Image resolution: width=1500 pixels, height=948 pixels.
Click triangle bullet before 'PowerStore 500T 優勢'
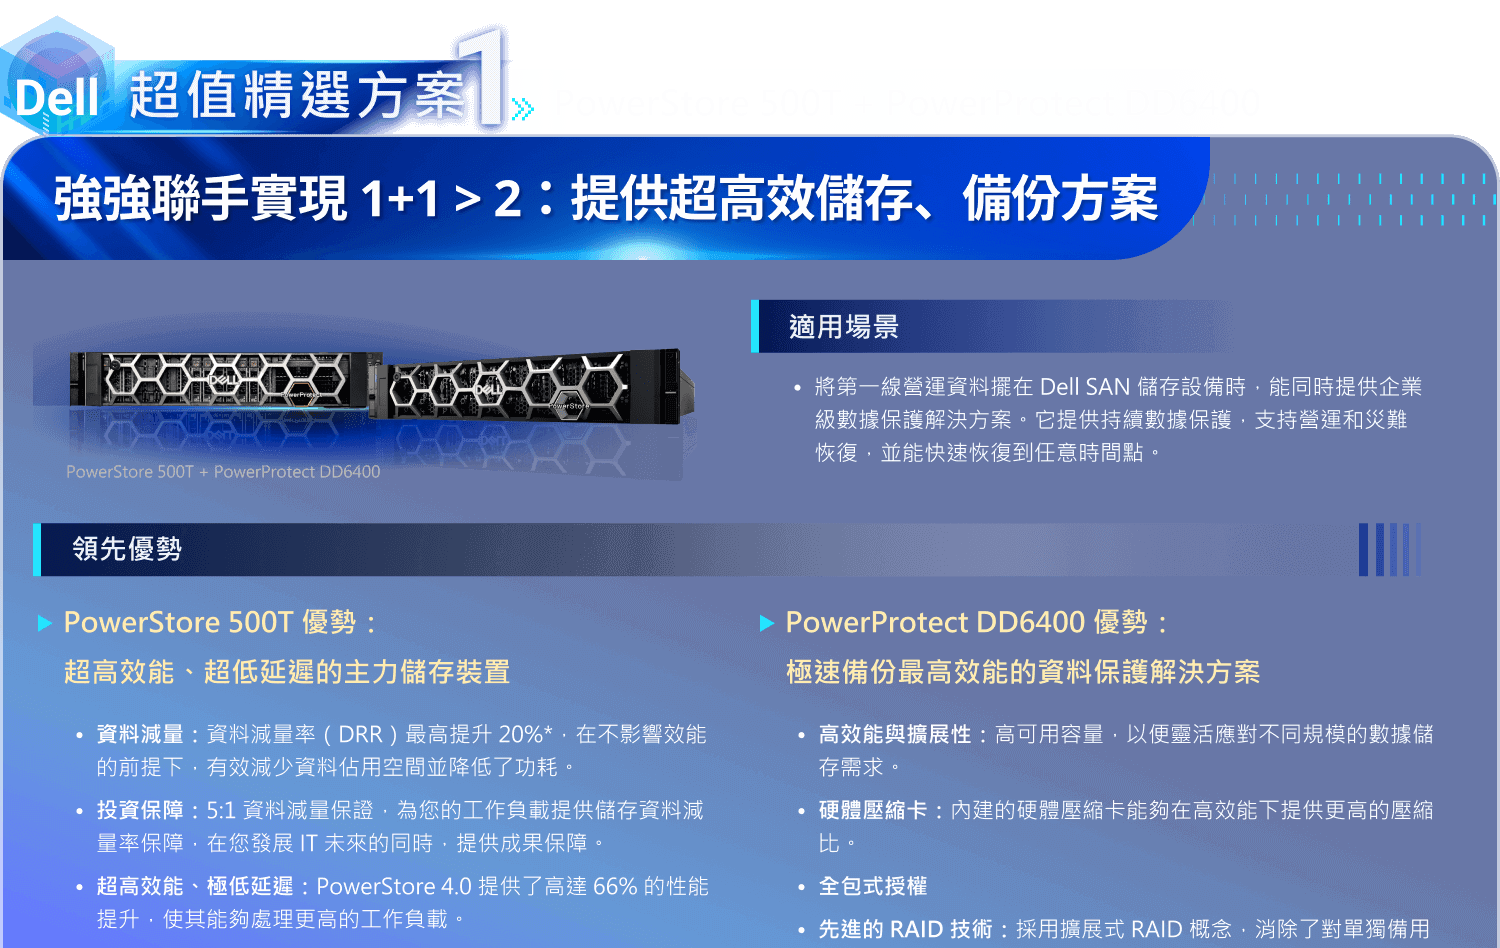(x=45, y=623)
